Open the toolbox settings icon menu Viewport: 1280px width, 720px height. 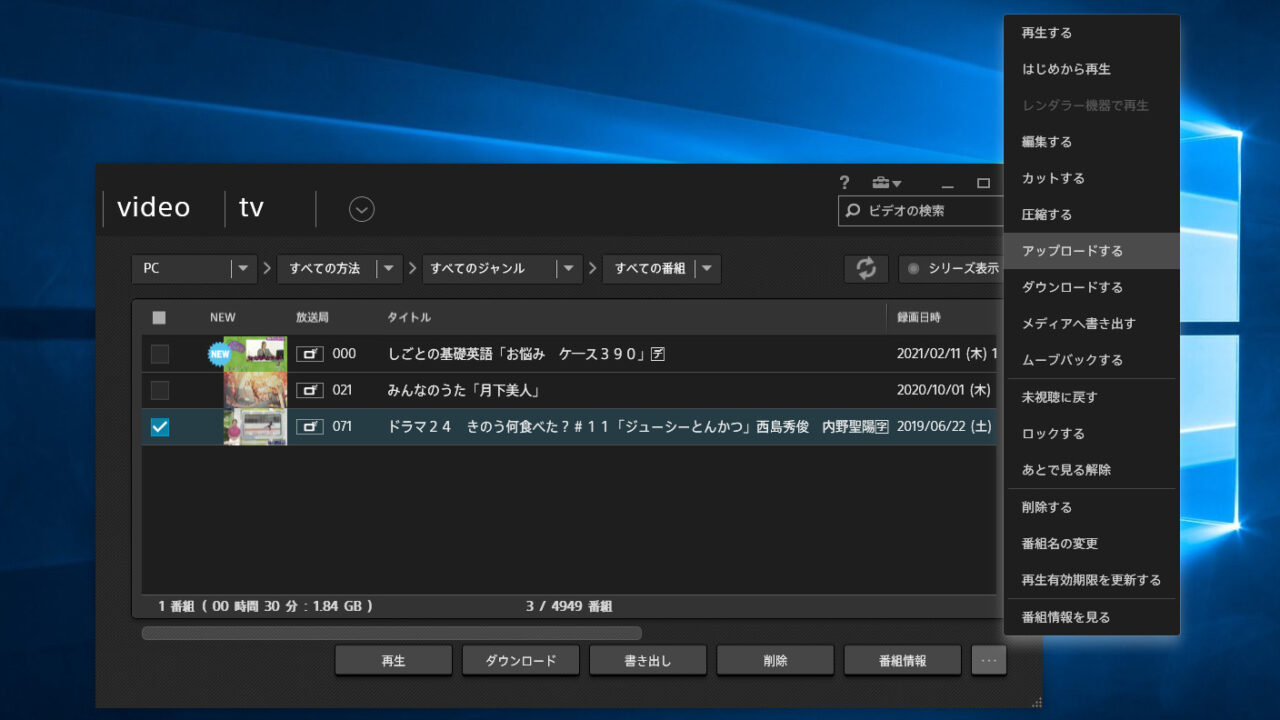click(x=885, y=183)
